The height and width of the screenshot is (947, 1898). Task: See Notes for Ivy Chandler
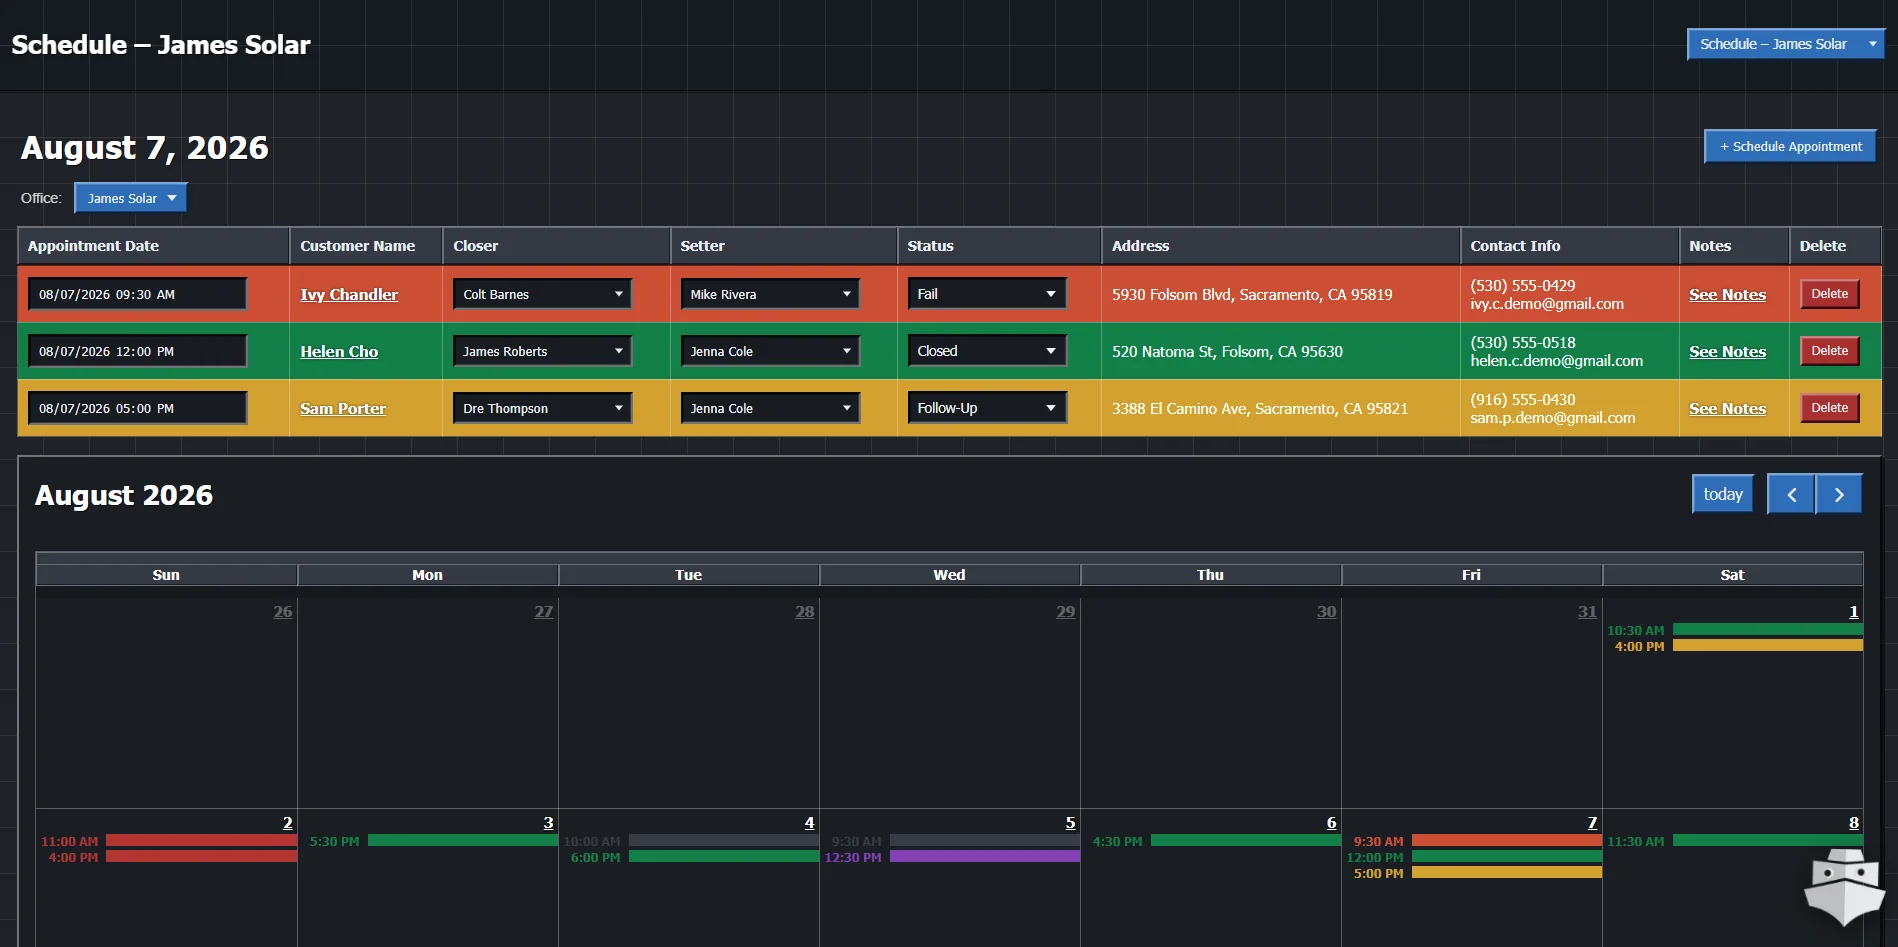click(1727, 294)
